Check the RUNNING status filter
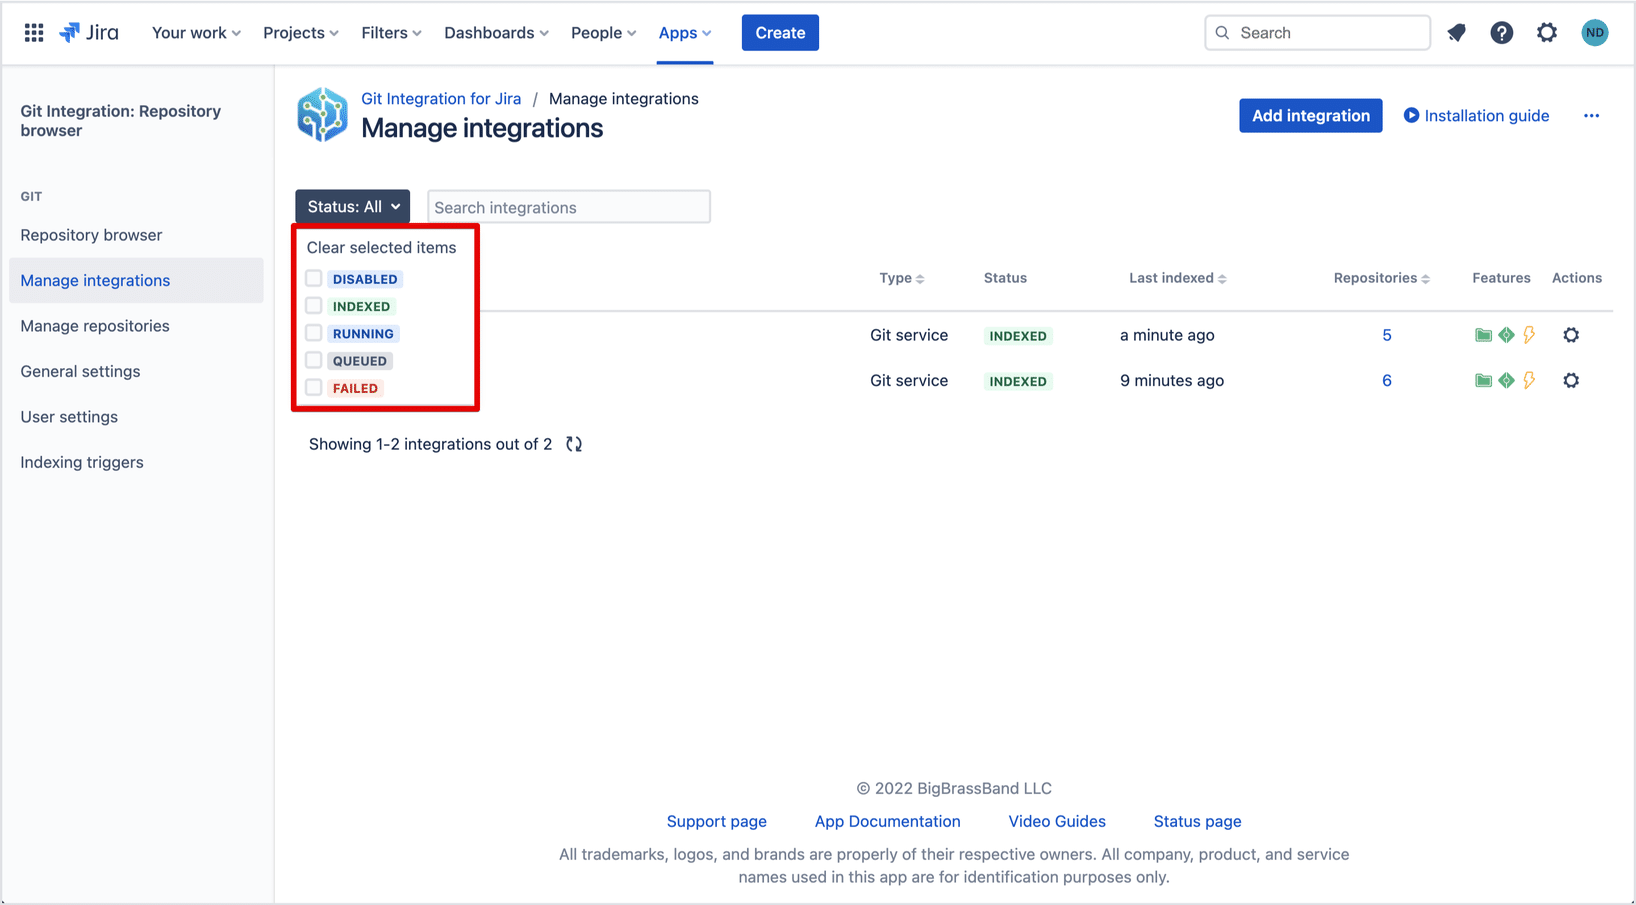Screen dimensions: 1636x905 (x=314, y=333)
